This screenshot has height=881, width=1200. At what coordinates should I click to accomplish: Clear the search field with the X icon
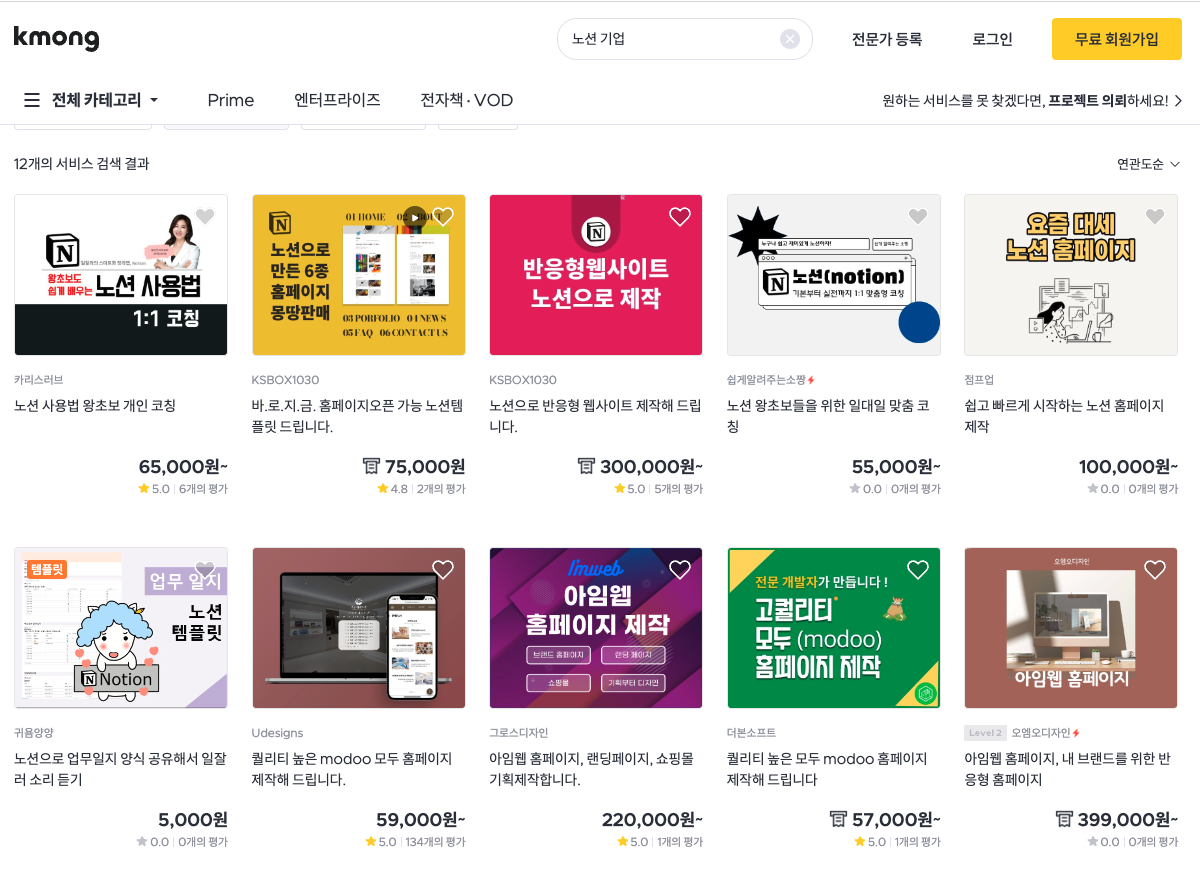790,39
